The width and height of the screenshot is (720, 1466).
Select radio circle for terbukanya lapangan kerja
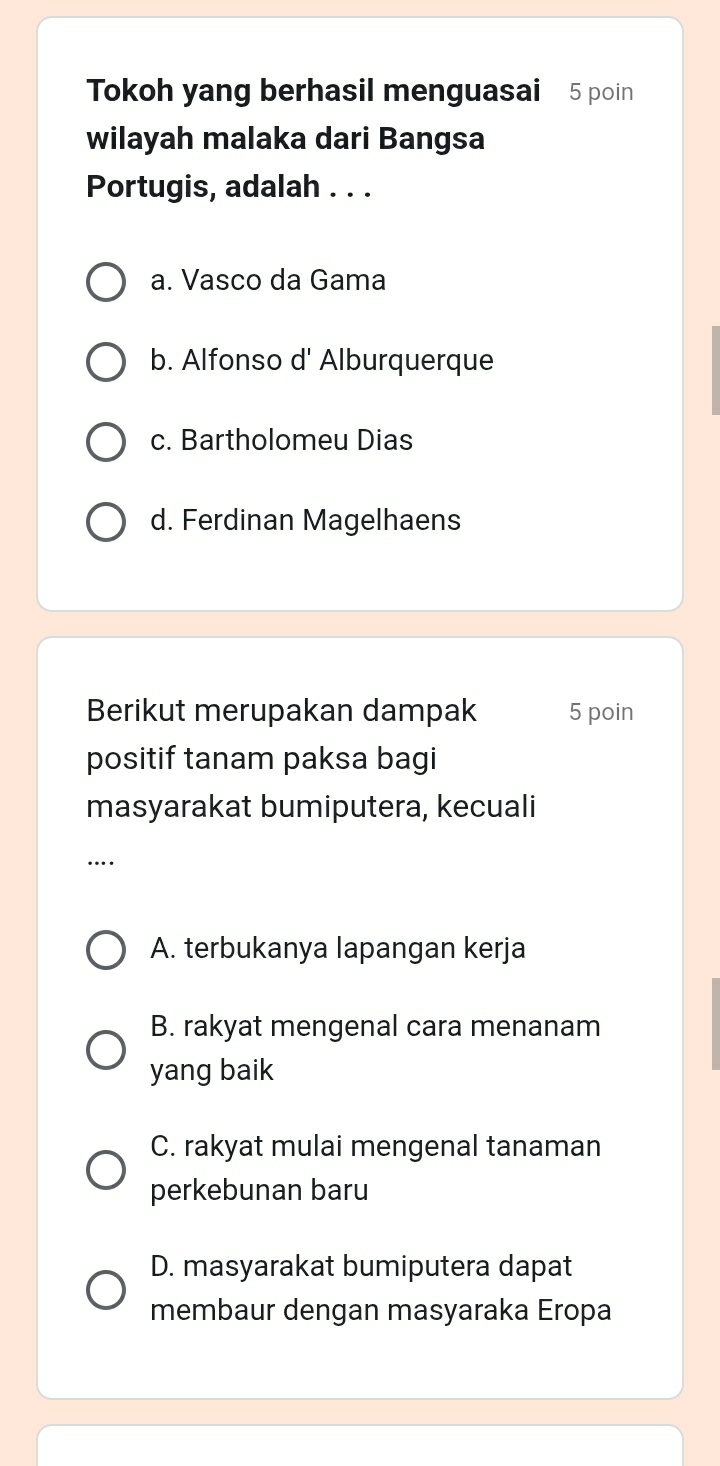coord(106,949)
